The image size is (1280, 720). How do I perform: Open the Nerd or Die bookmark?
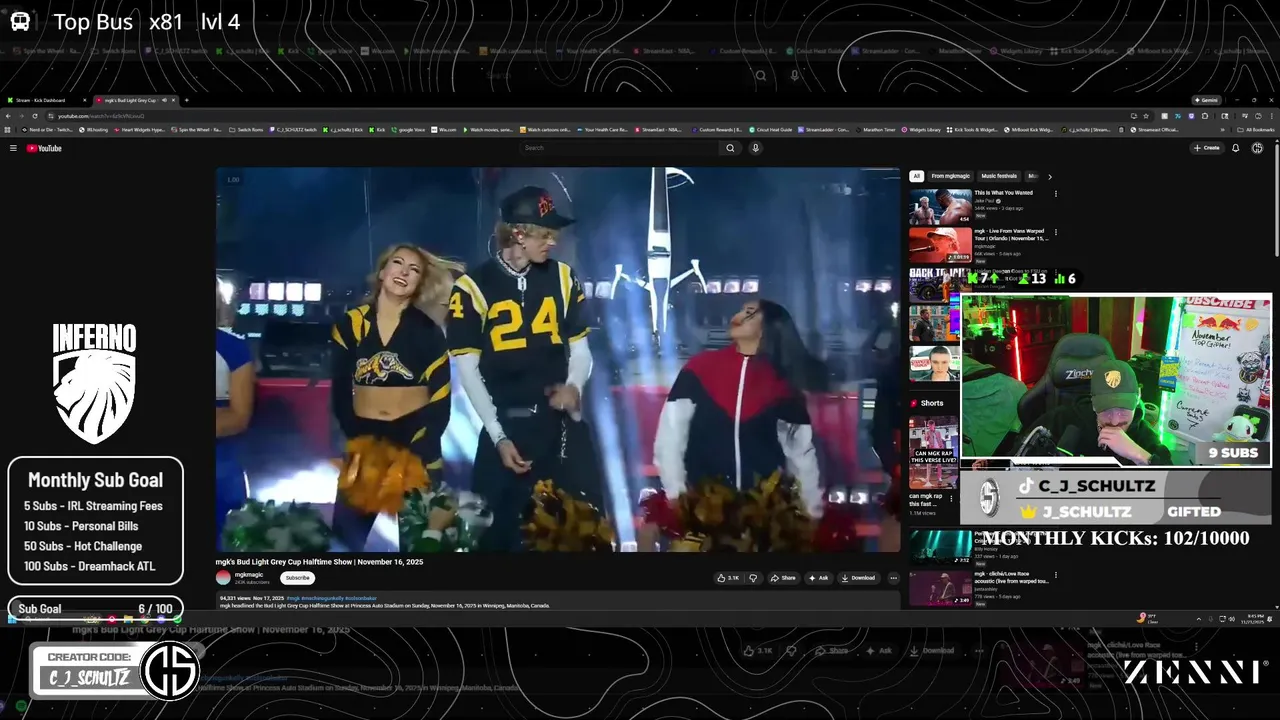point(48,130)
